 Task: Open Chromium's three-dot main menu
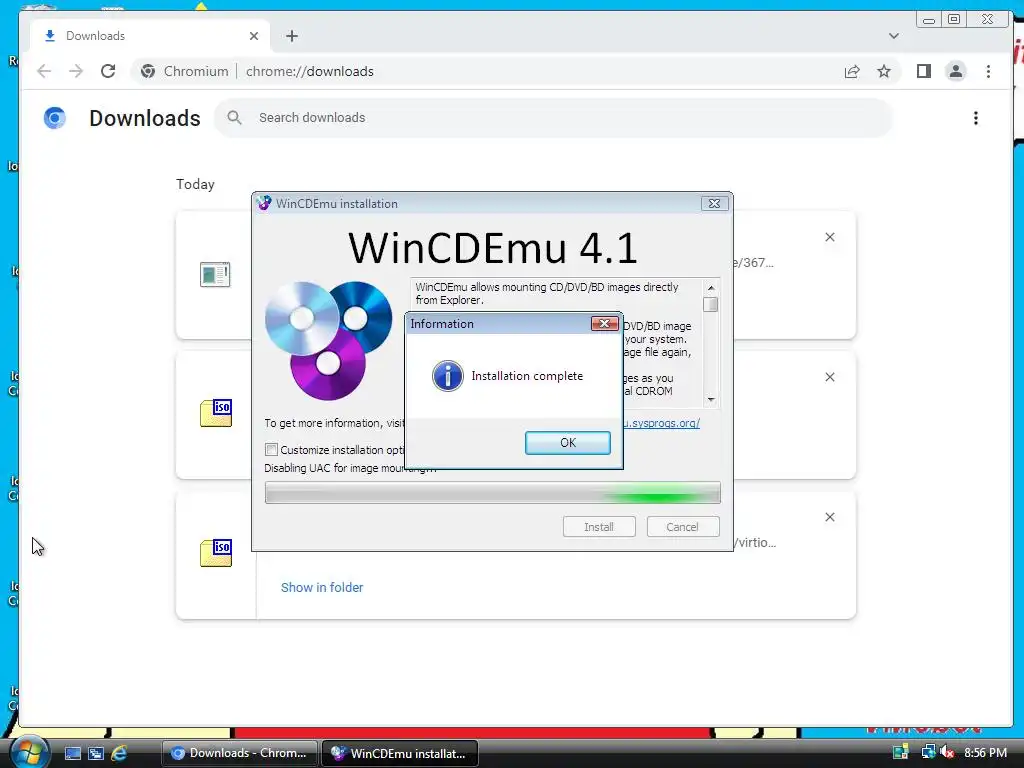pos(988,71)
